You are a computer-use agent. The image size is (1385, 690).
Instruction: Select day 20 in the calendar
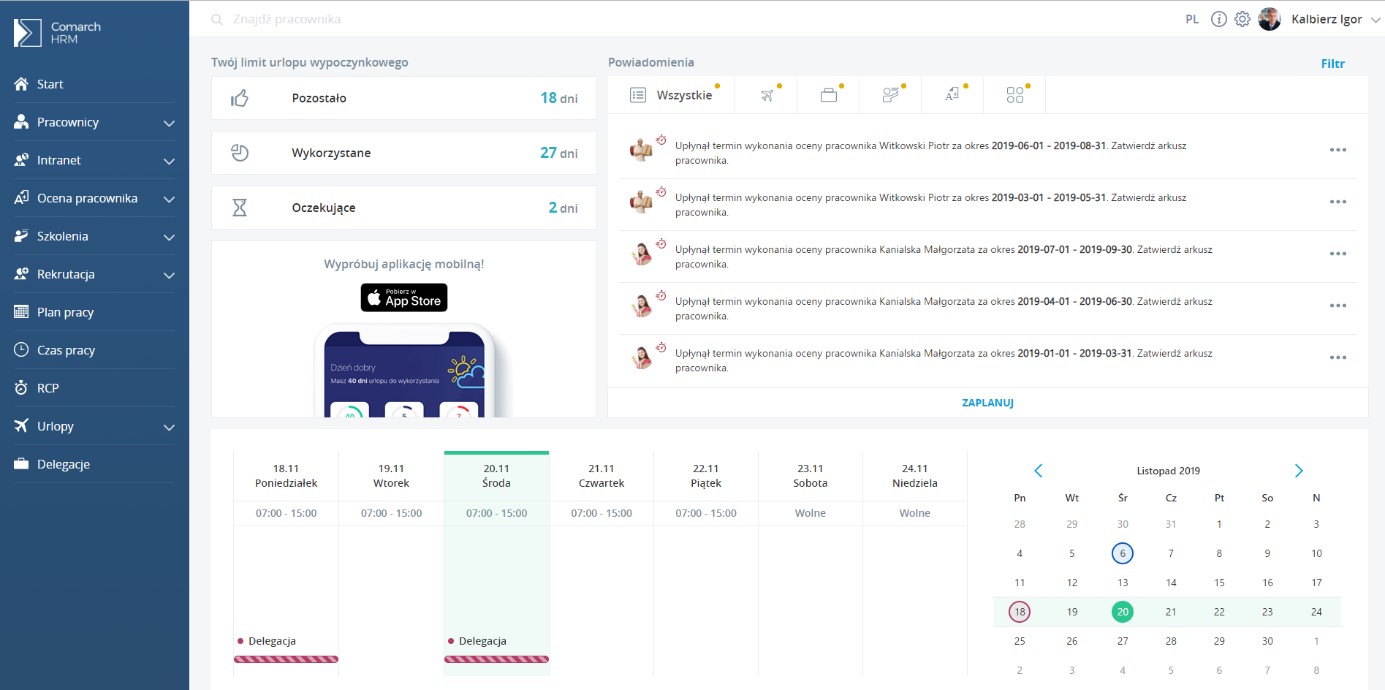click(x=1123, y=612)
